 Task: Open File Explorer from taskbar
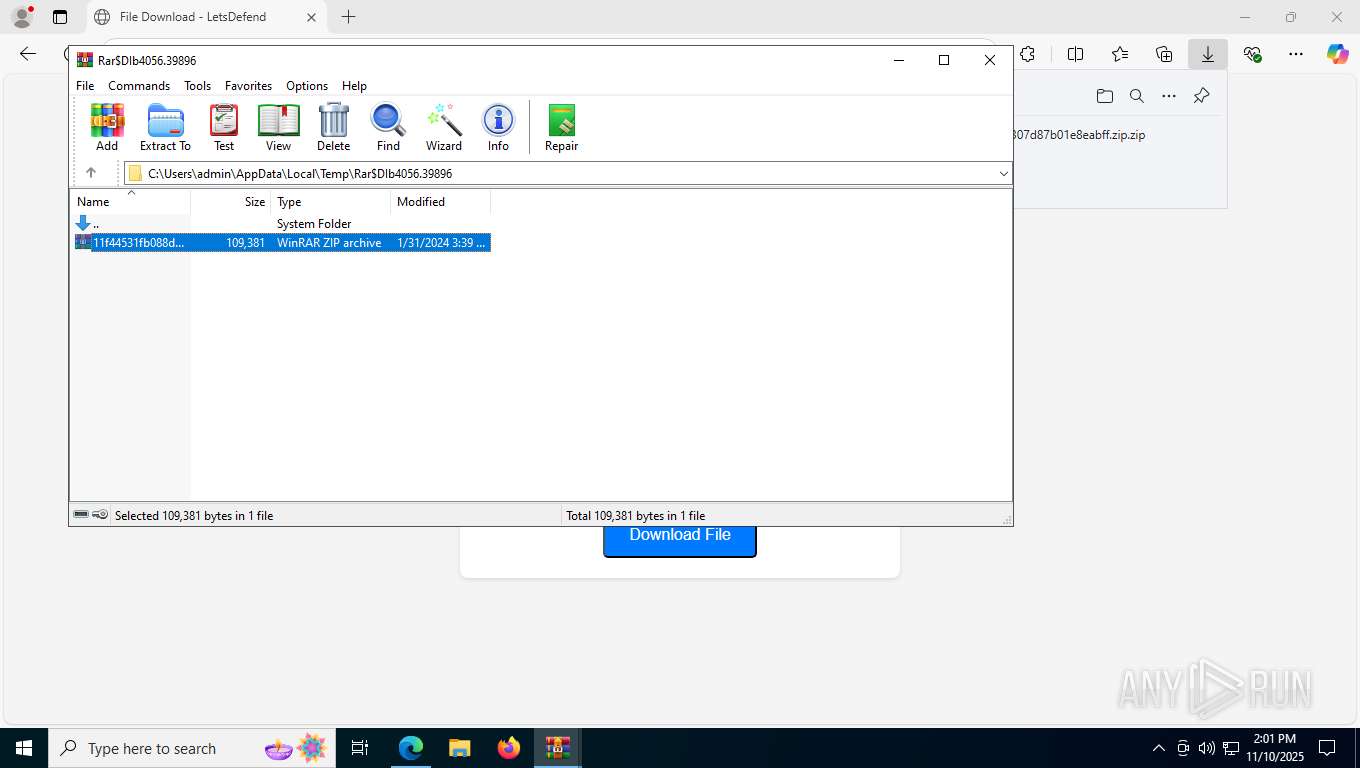click(x=459, y=748)
